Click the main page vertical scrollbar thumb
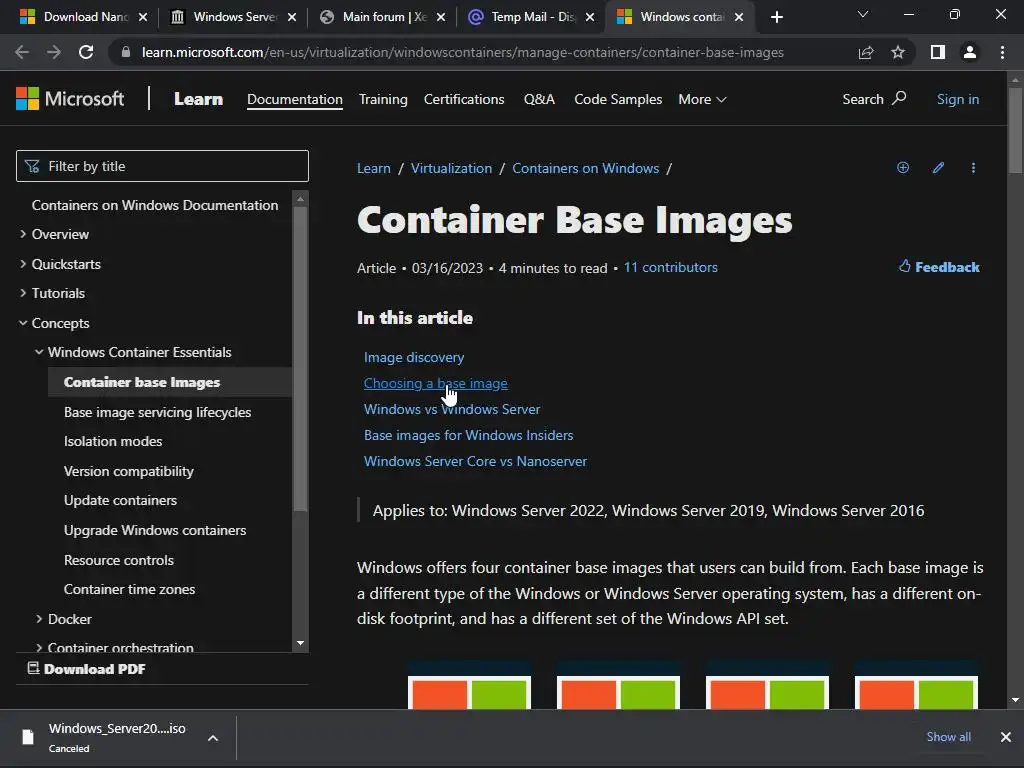This screenshot has width=1024, height=768. 1015,131
